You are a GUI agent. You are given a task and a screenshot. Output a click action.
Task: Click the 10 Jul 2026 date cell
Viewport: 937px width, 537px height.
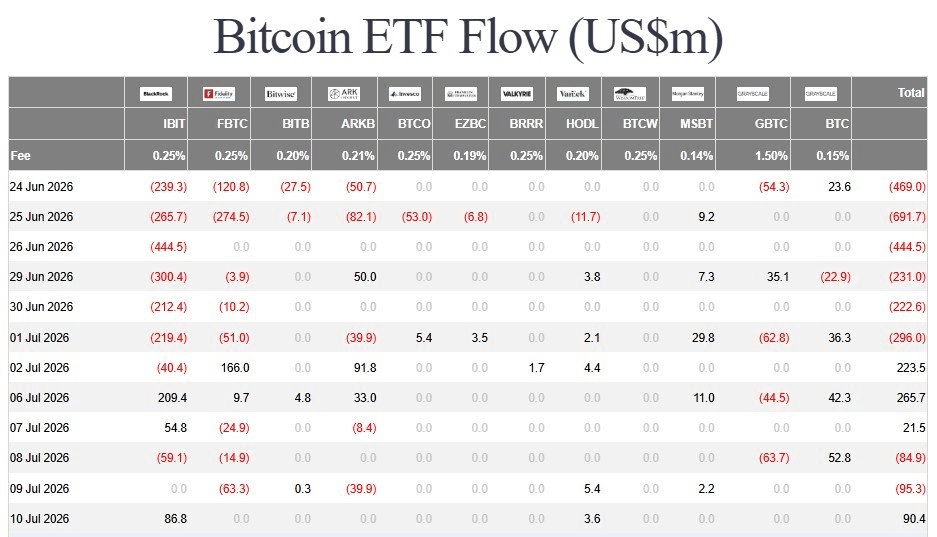tap(39, 518)
